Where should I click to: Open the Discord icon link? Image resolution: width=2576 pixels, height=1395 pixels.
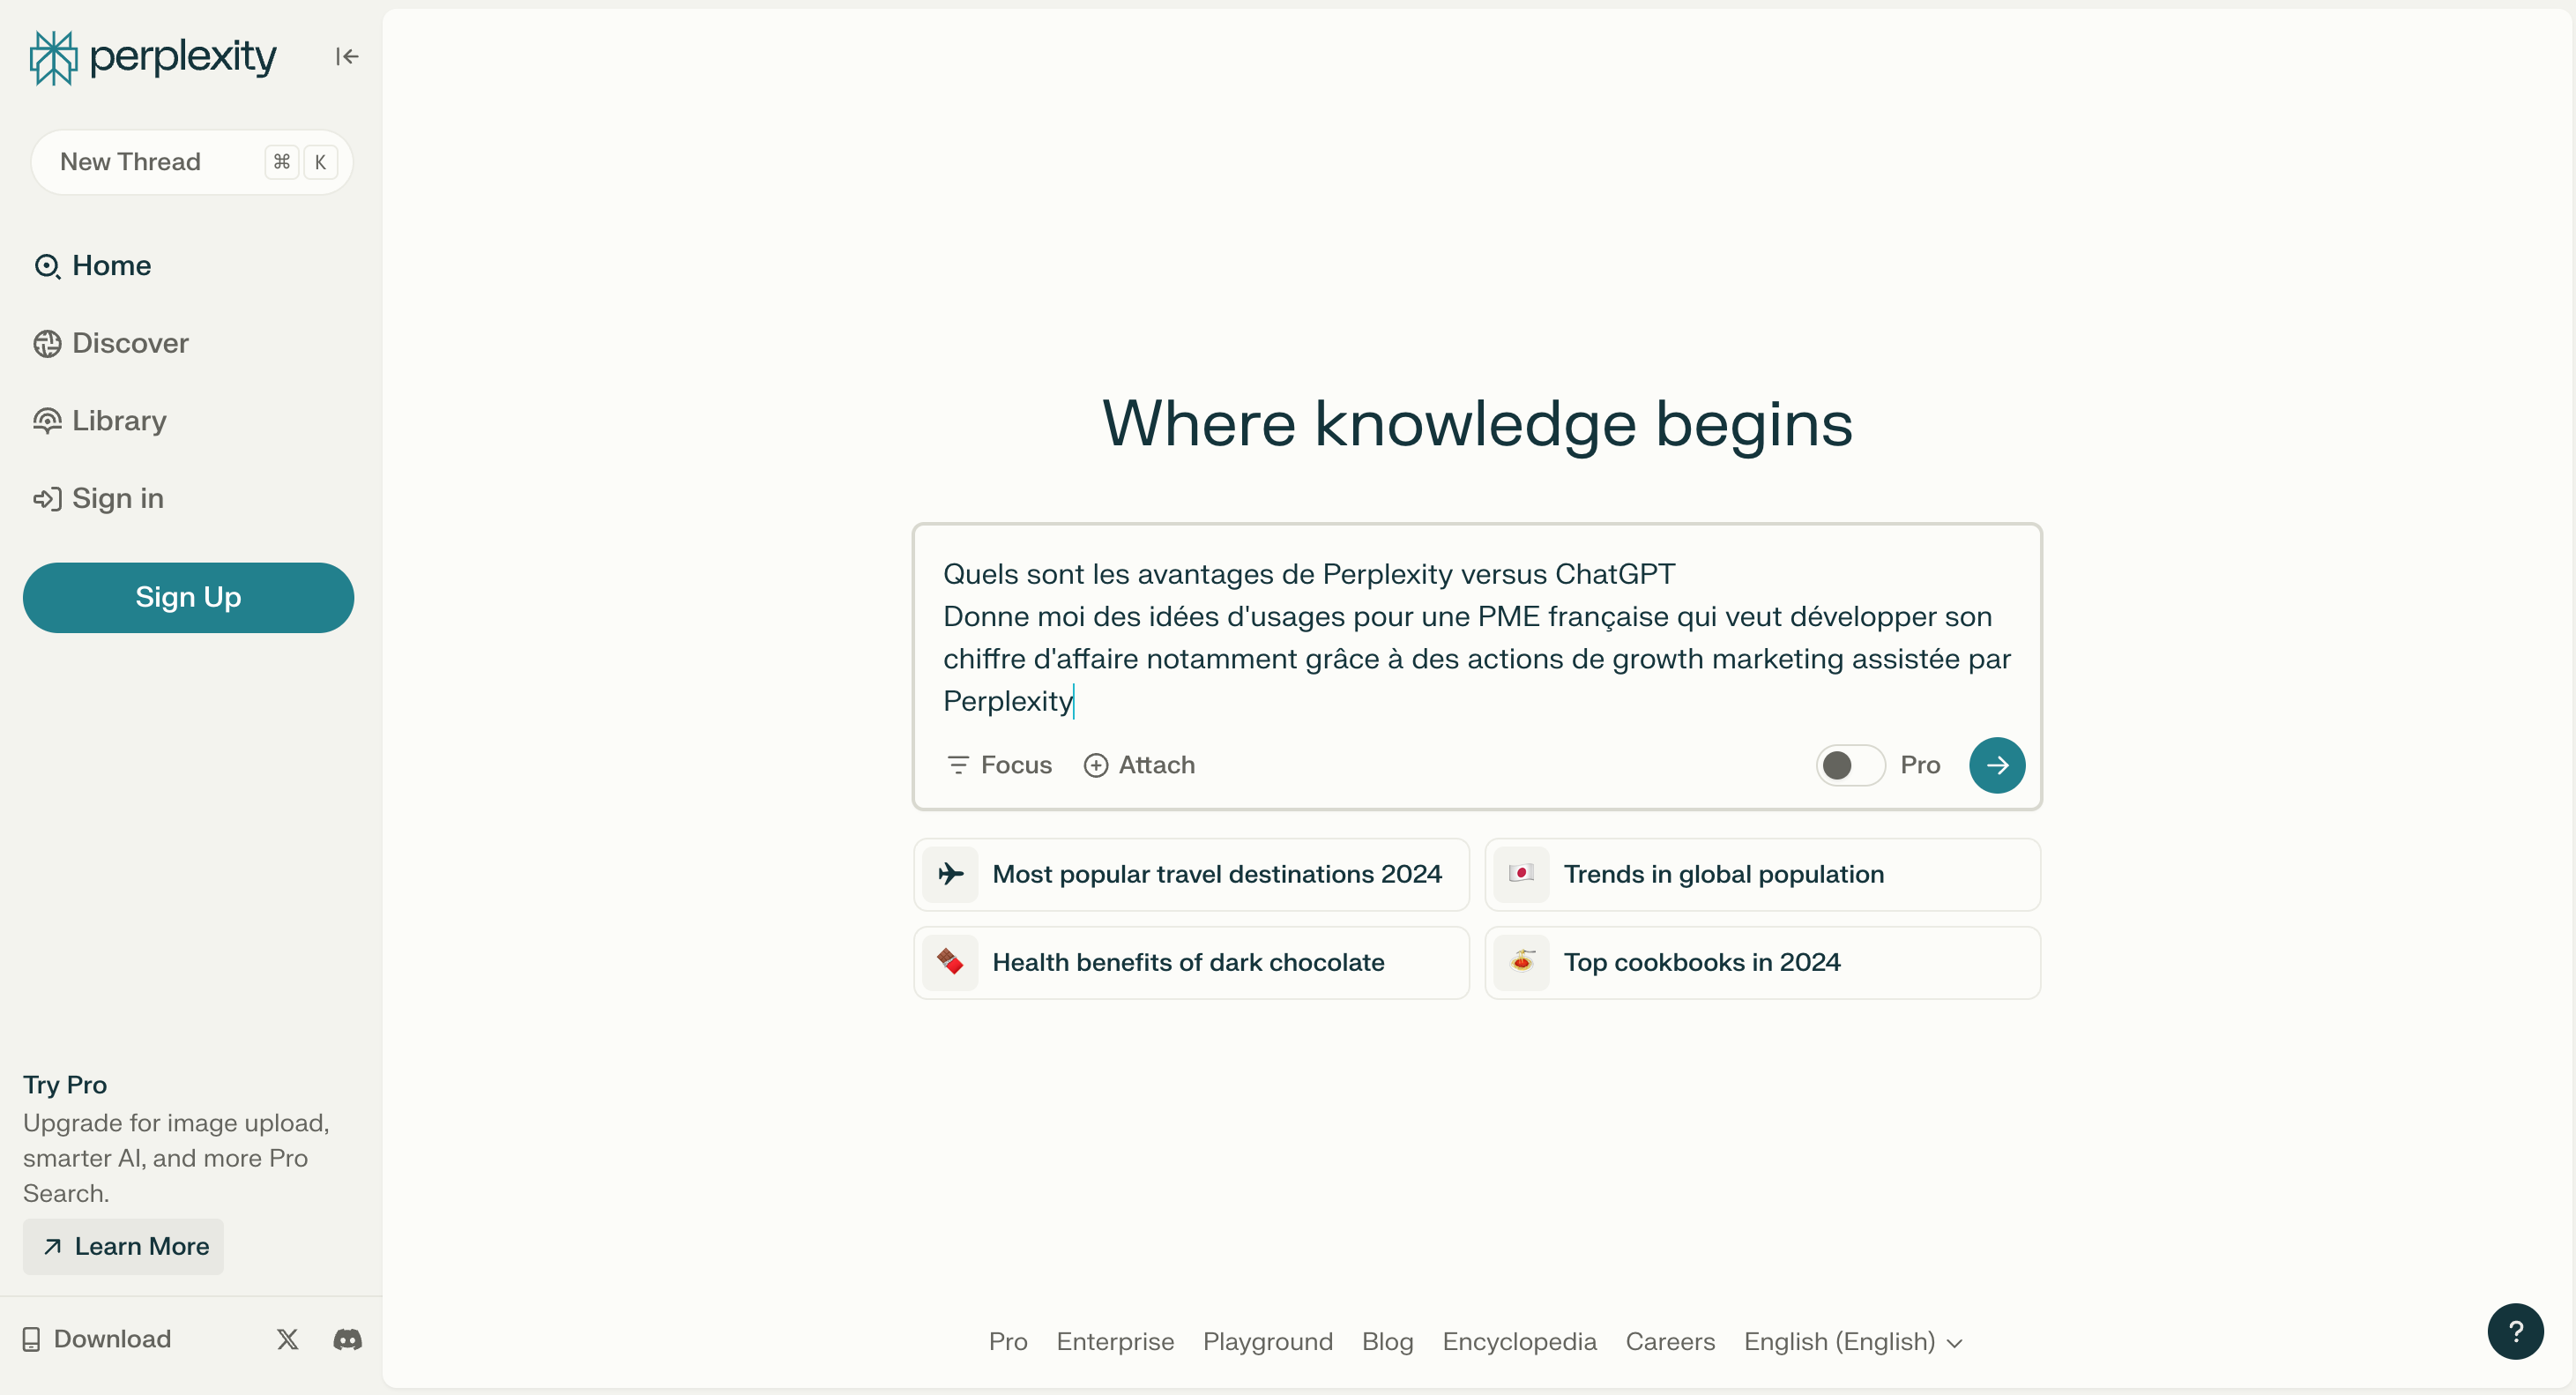pos(347,1339)
